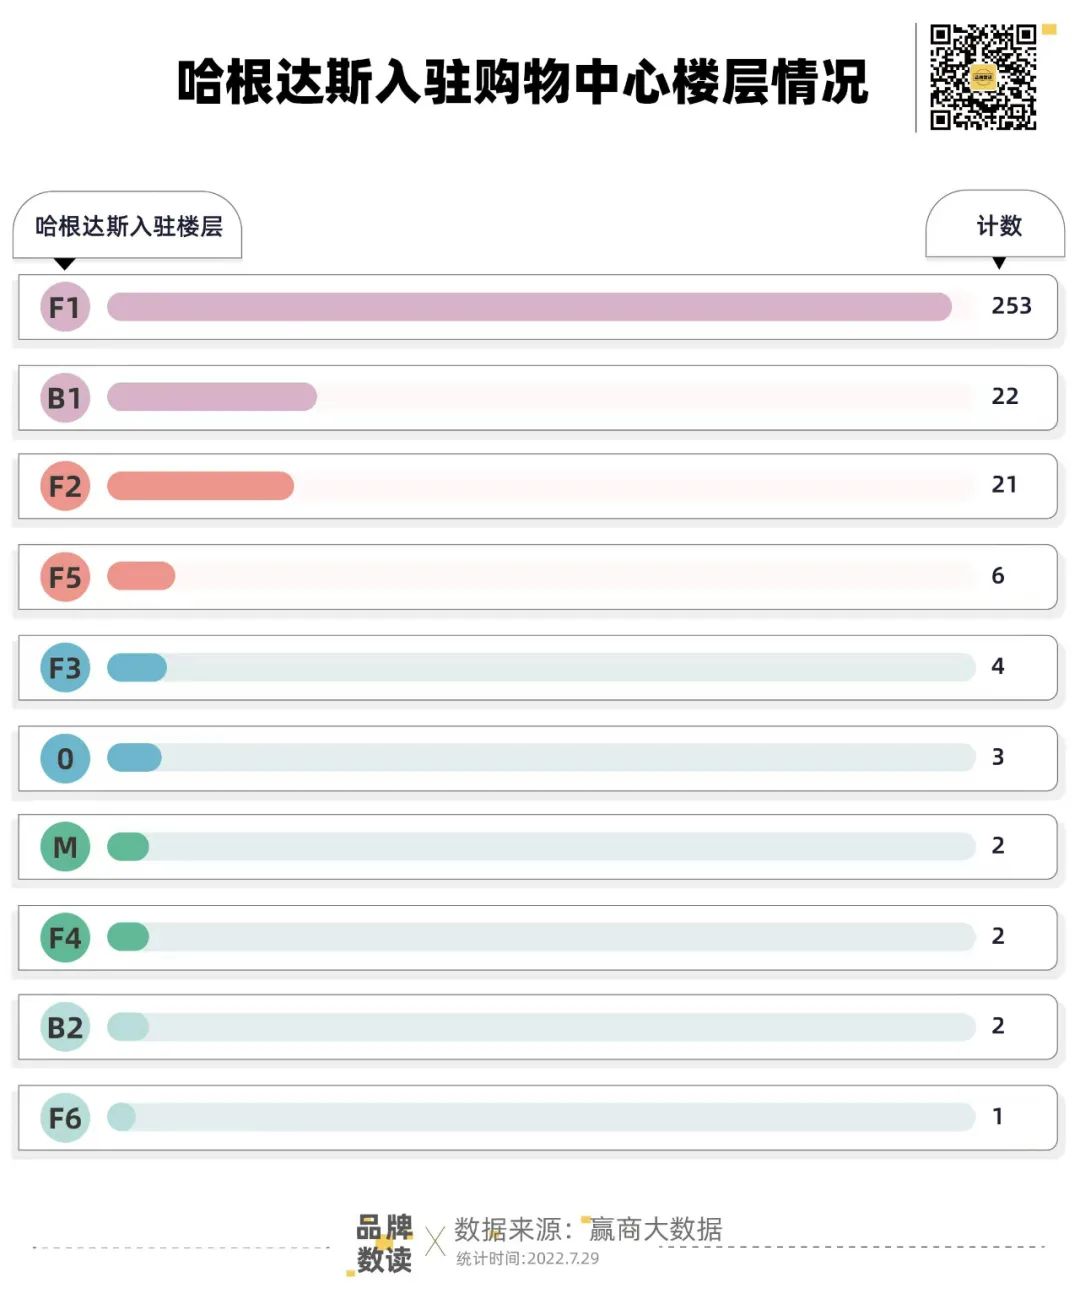Click the F4 floor circle badge
Screen dimensions: 1080x1304
pyautogui.click(x=65, y=938)
